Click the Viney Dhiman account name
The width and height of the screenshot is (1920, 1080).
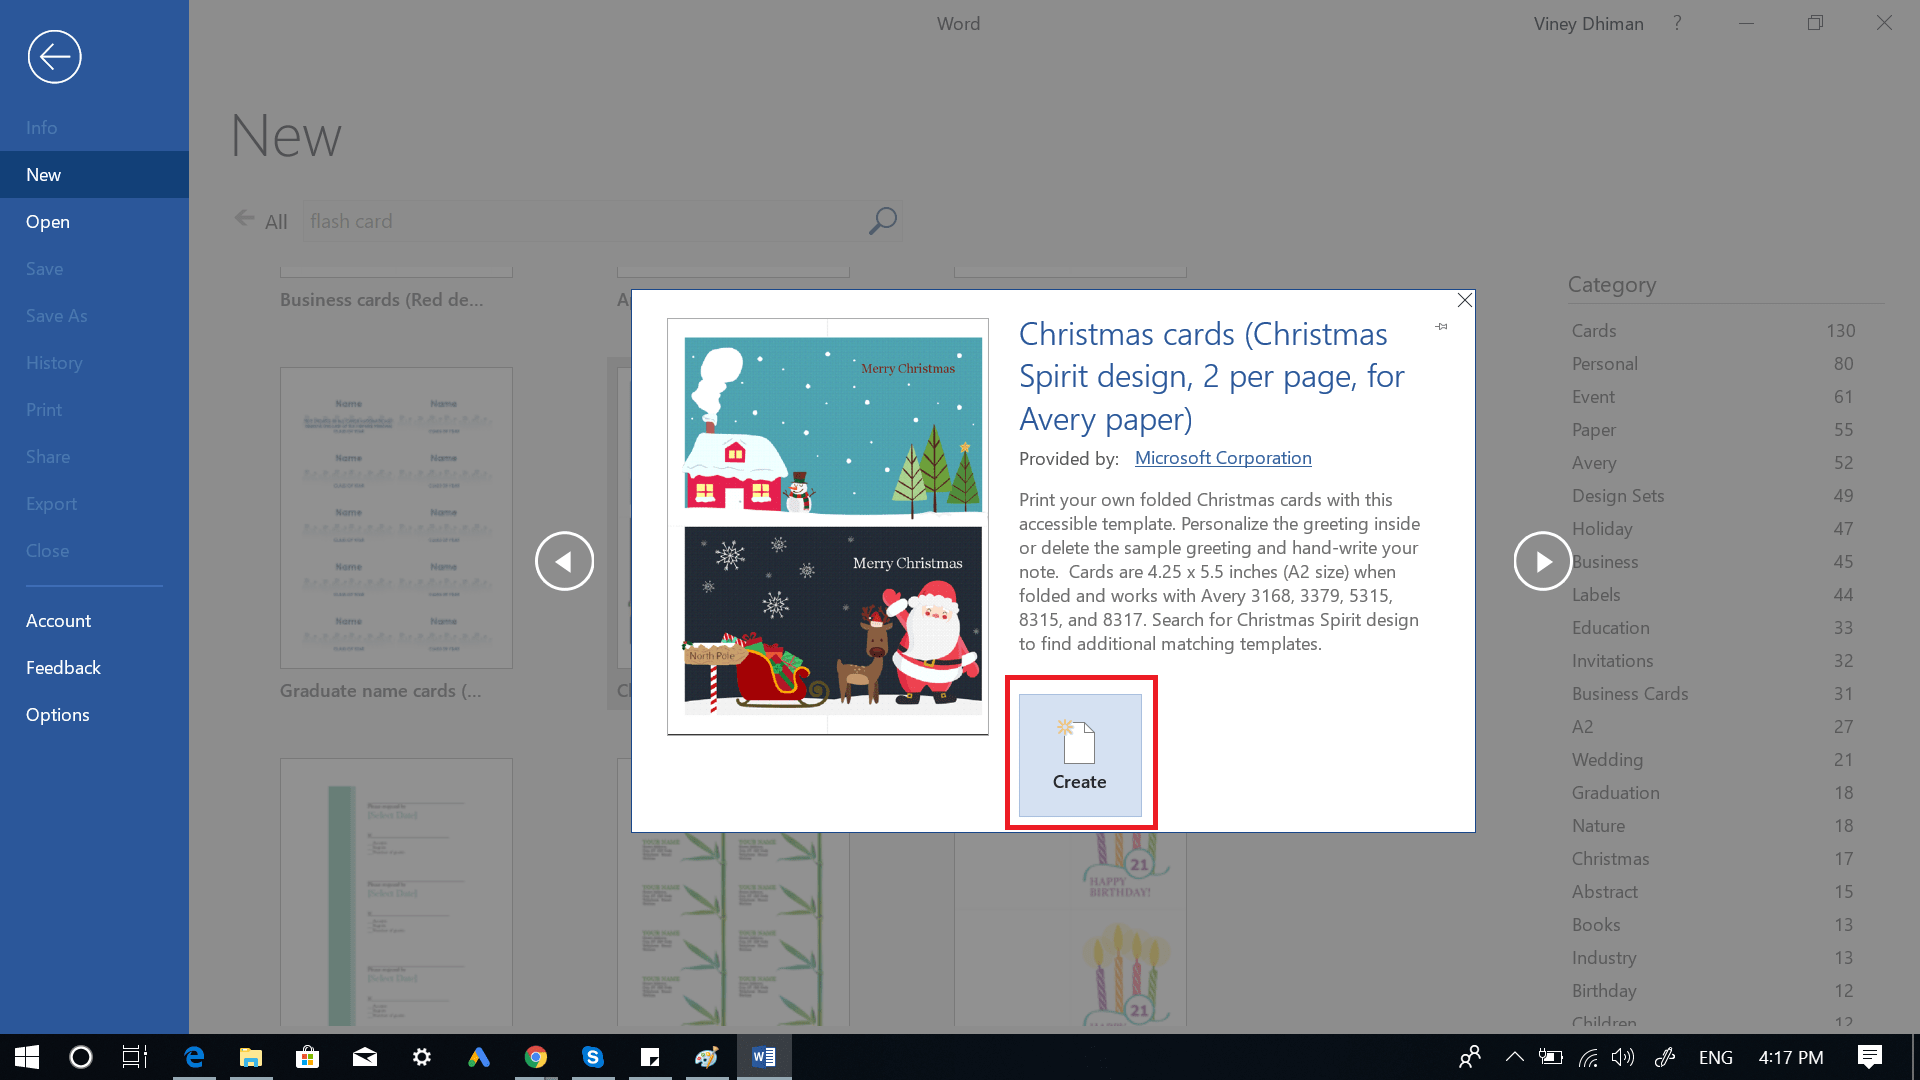(1588, 24)
